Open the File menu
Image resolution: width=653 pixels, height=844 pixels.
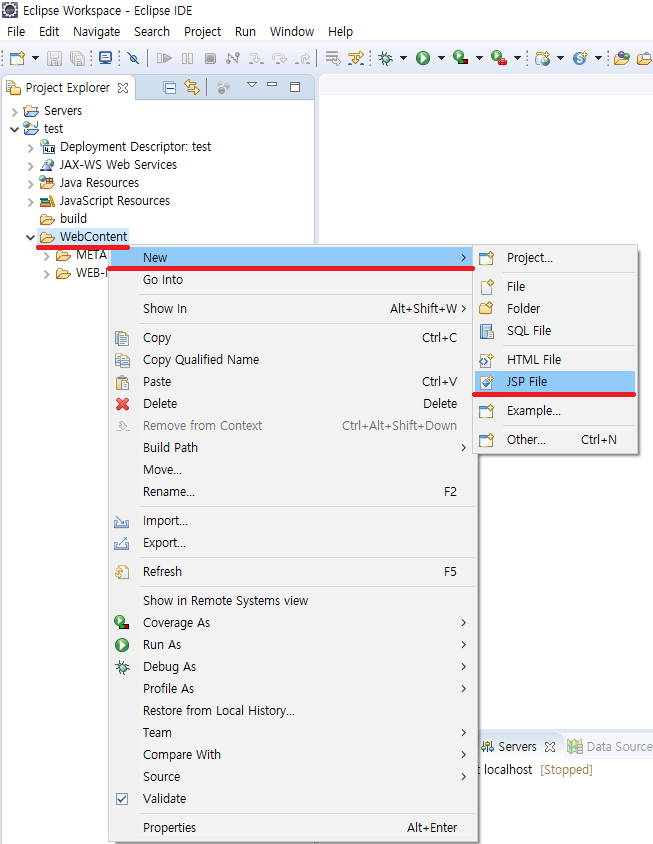pos(16,32)
